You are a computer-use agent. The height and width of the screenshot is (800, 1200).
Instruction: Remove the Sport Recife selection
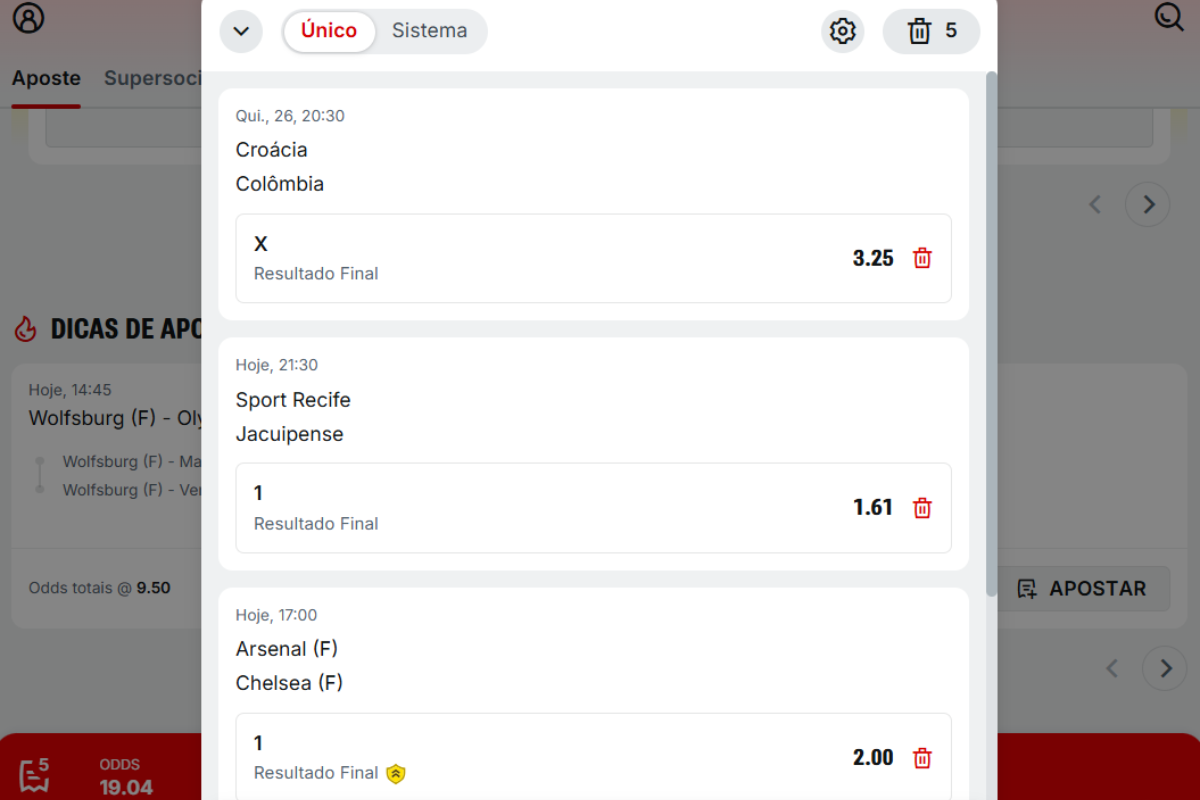[922, 508]
